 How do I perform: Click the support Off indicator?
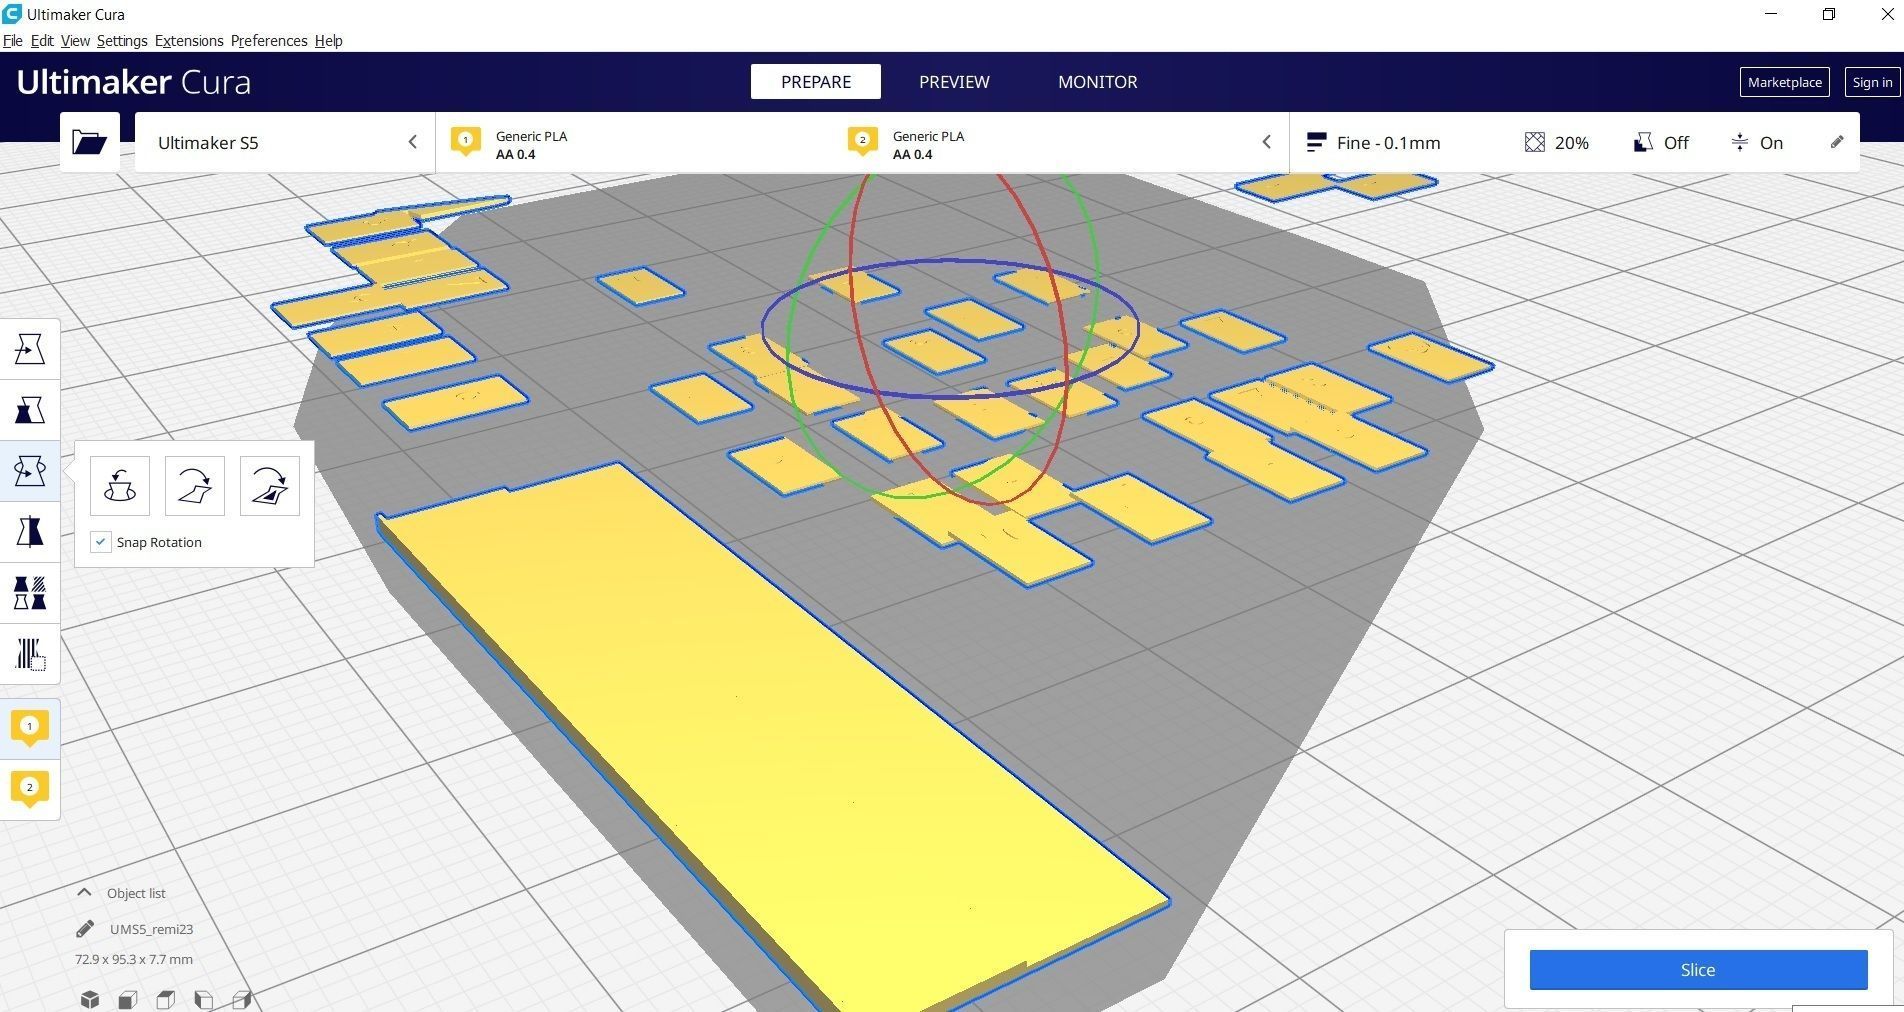tap(1661, 143)
